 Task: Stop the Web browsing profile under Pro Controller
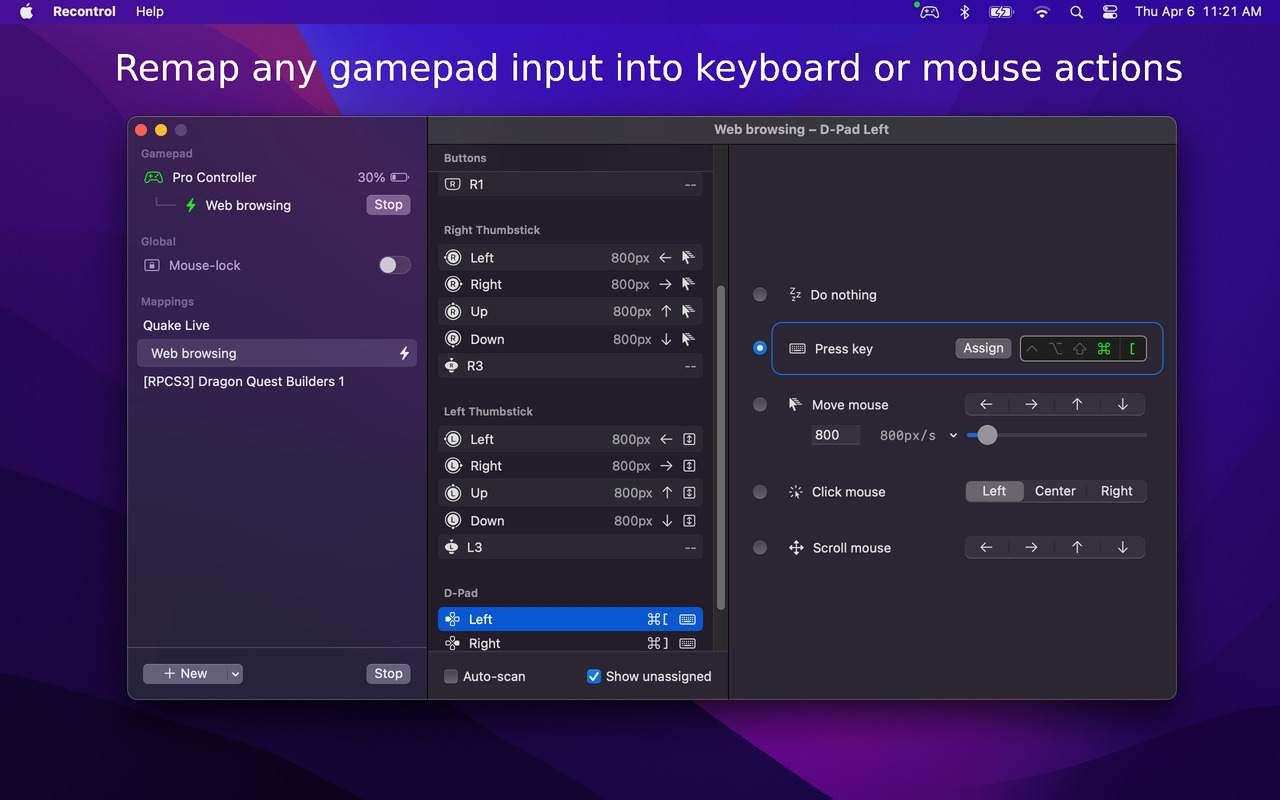point(388,205)
